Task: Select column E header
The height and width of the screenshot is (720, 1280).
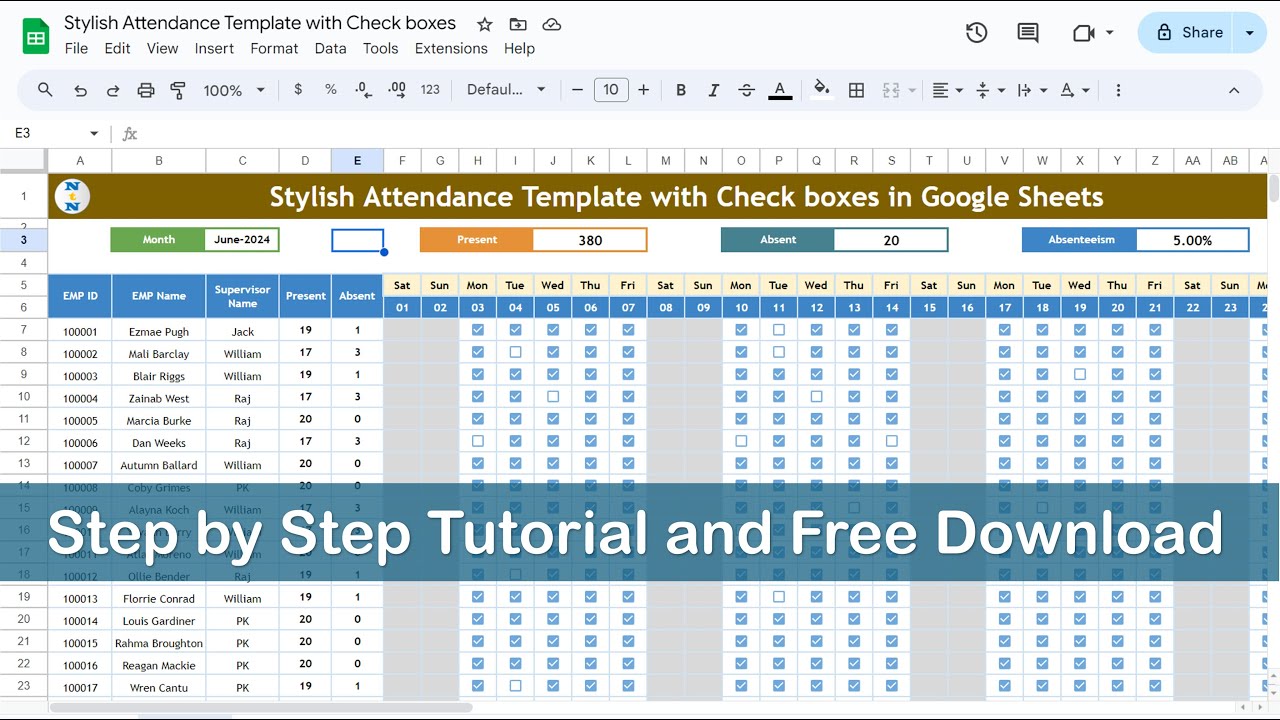Action: (x=357, y=160)
